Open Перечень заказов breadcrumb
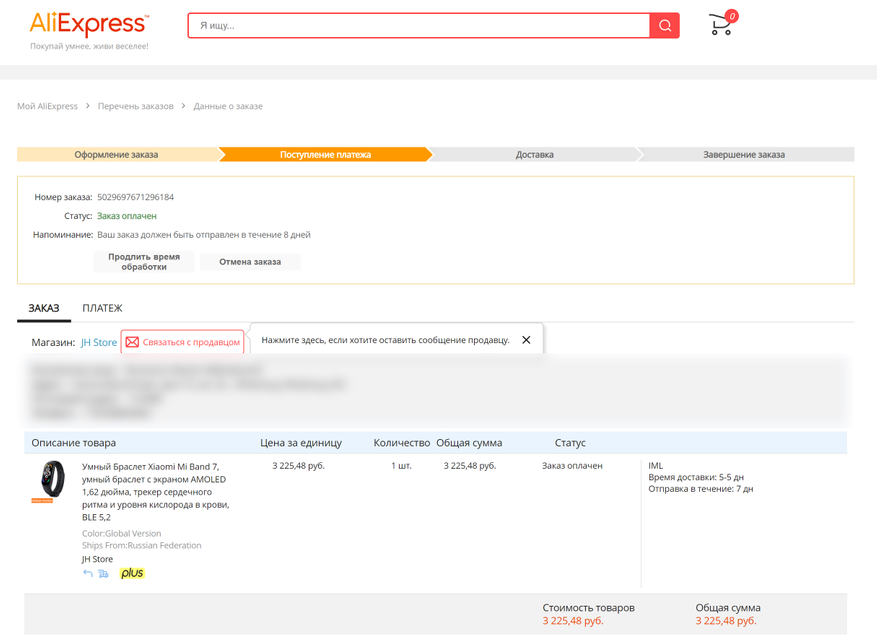This screenshot has height=641, width=877. coord(136,106)
